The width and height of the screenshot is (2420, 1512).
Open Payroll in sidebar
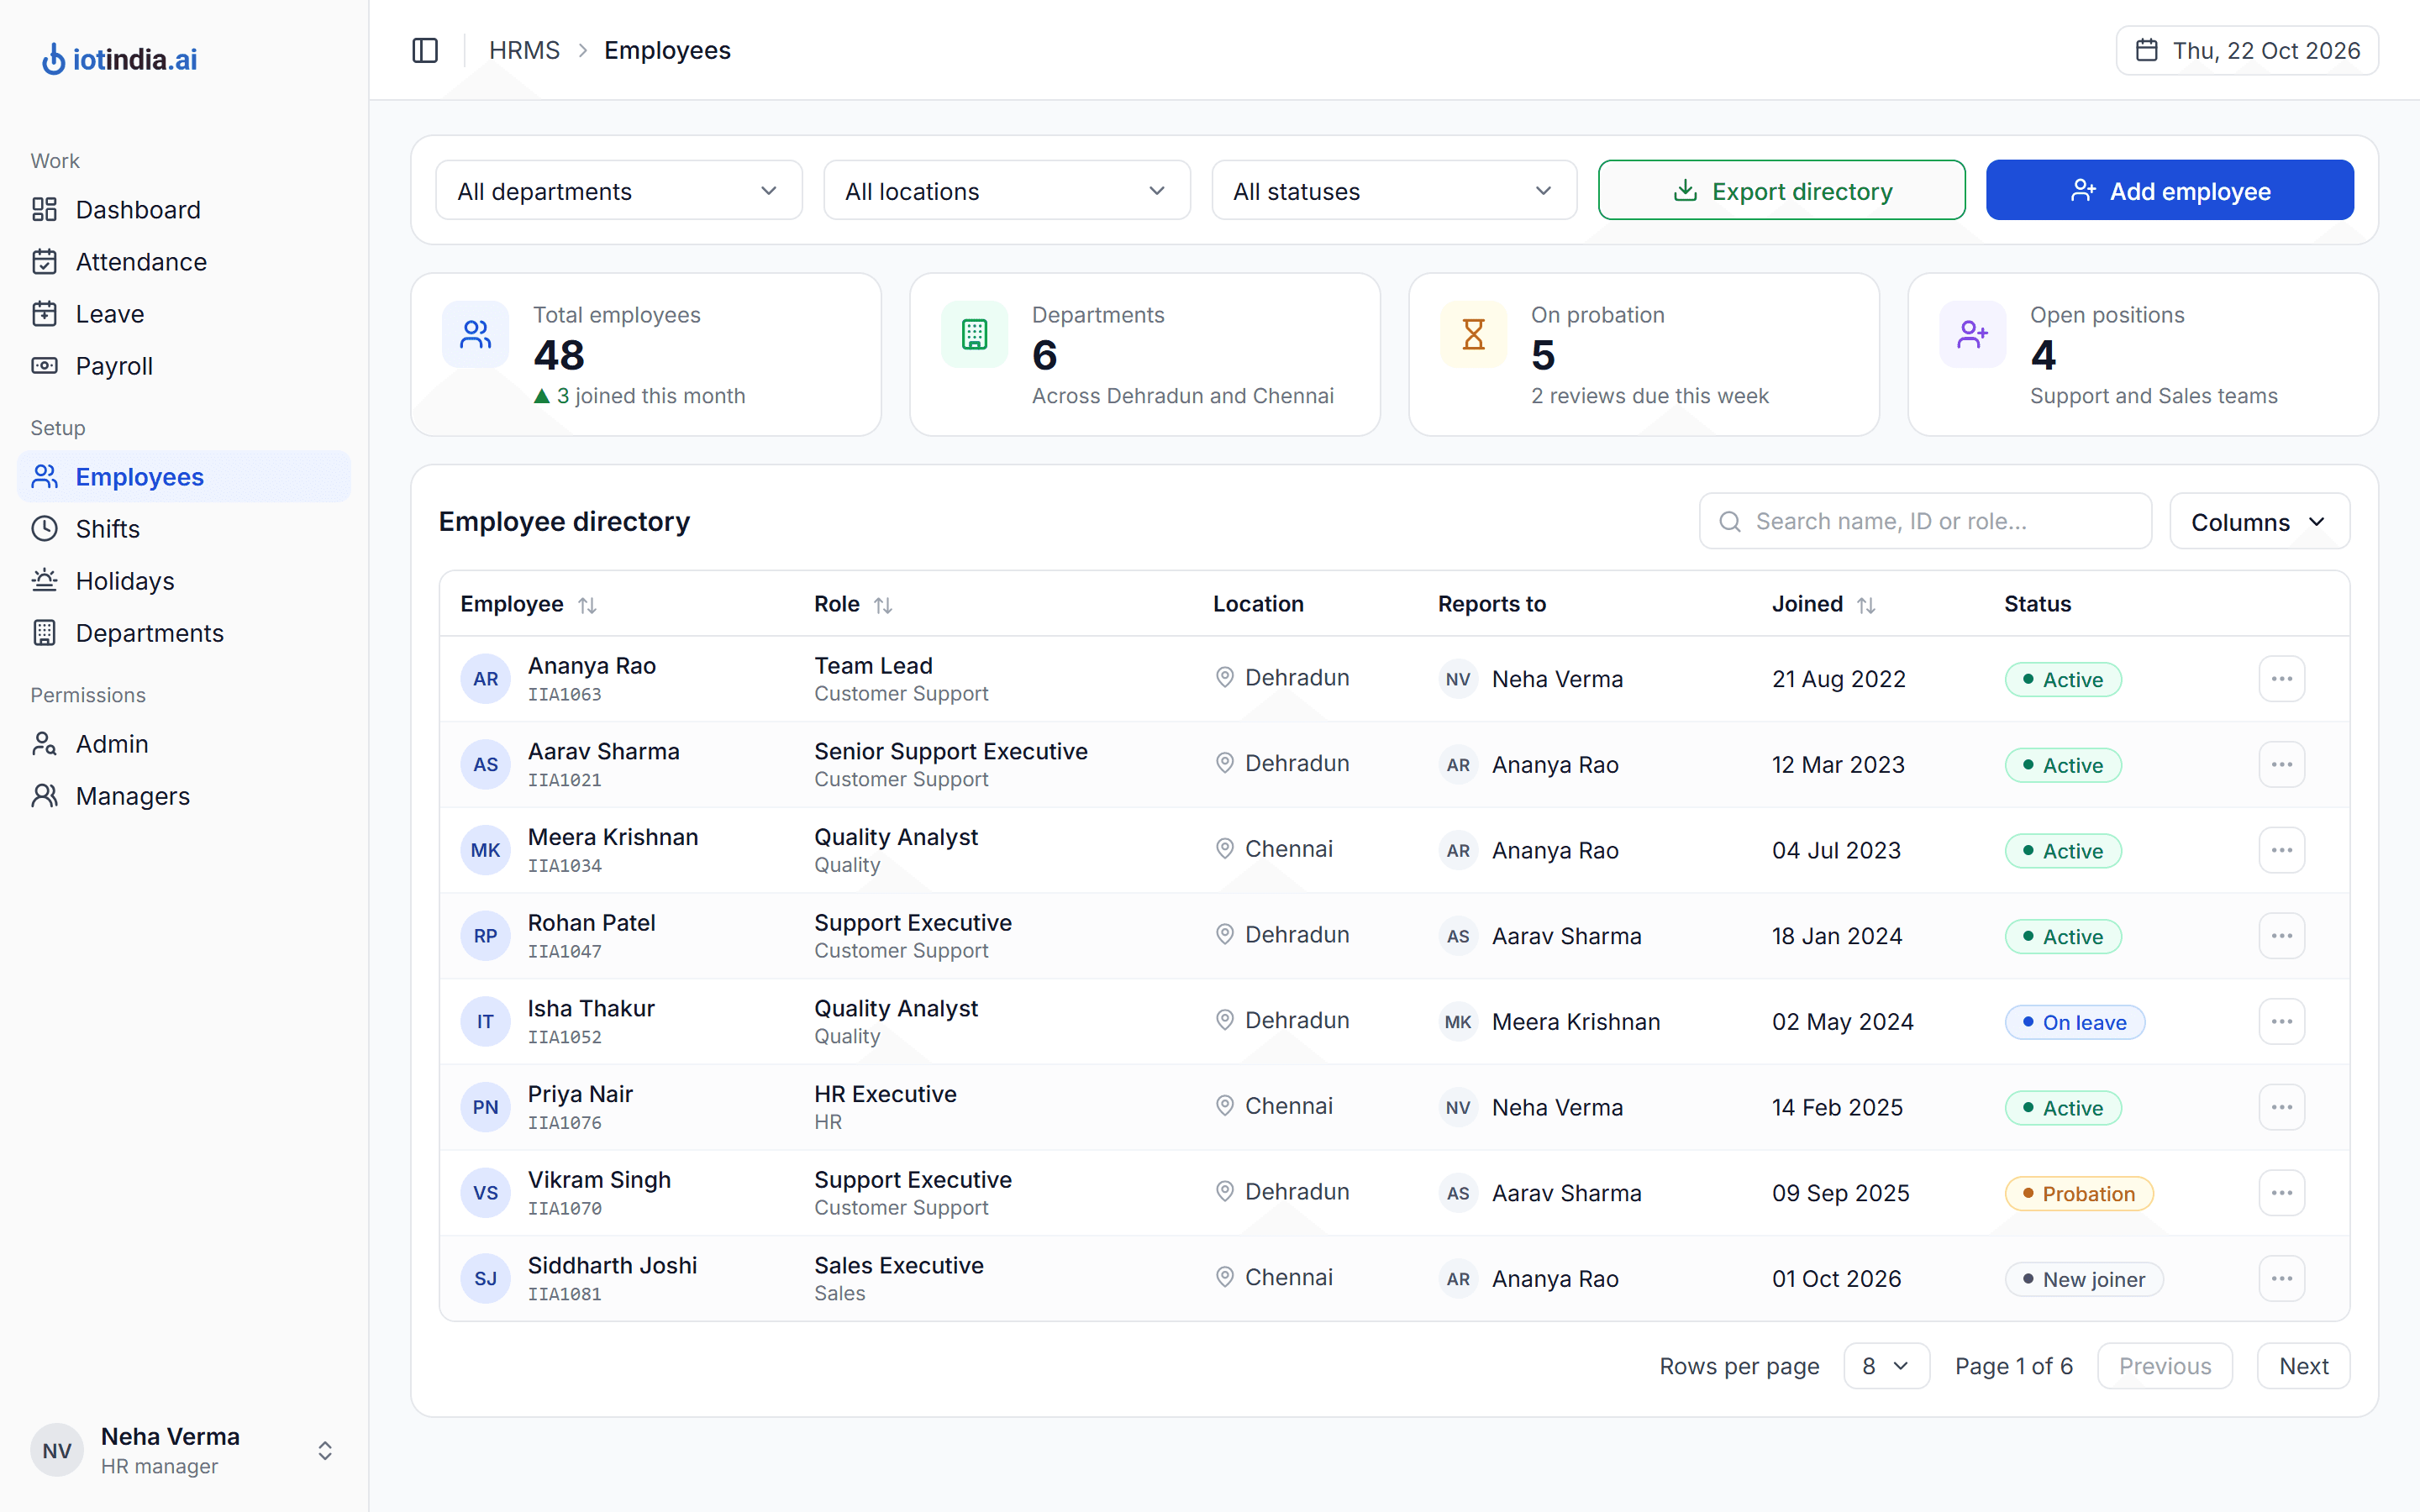tap(184, 366)
